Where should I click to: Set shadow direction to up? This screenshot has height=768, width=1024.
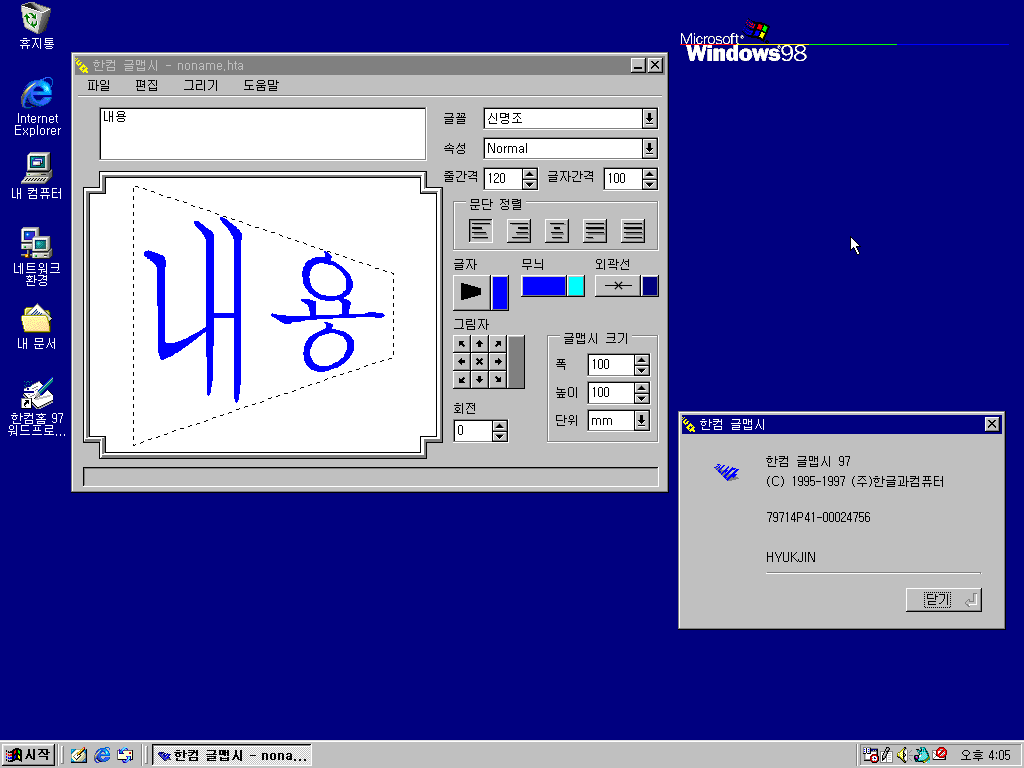pyautogui.click(x=480, y=344)
